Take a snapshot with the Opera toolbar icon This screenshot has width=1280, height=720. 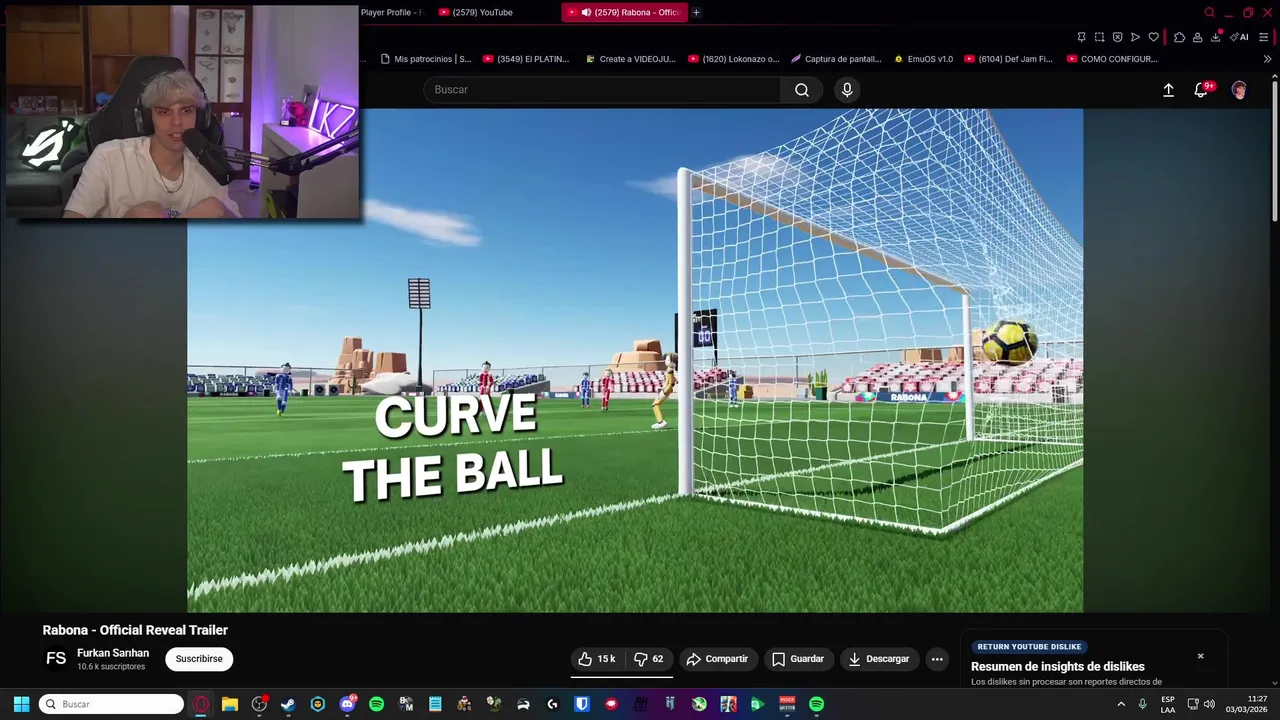(1099, 37)
